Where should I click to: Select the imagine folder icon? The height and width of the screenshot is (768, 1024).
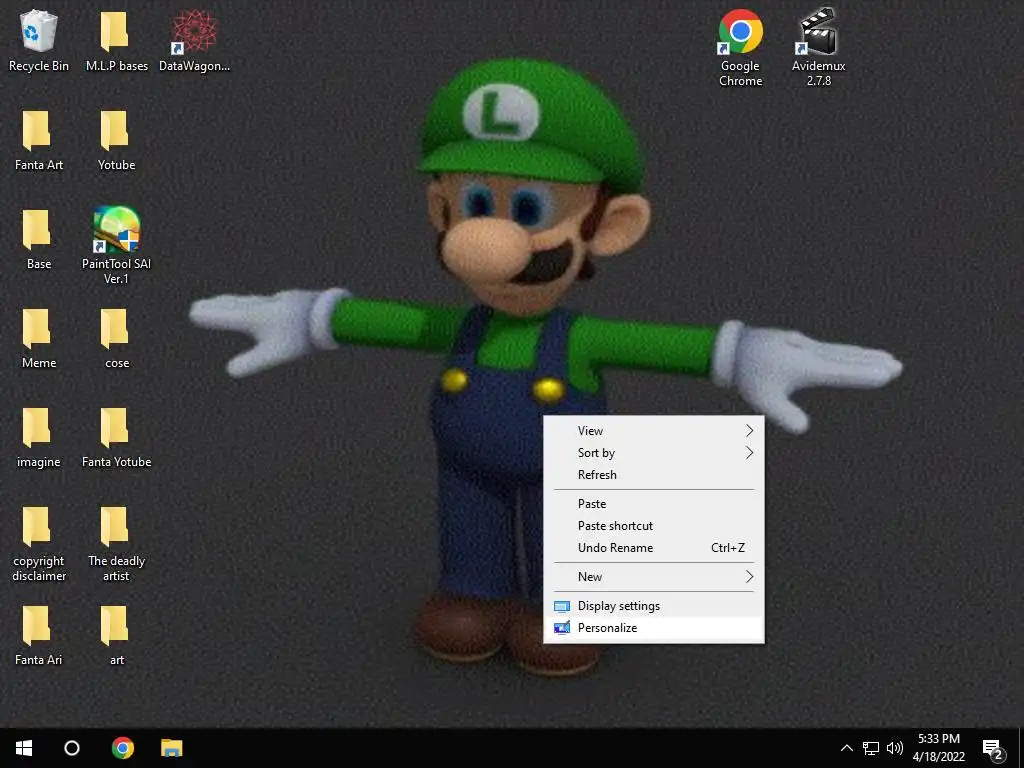tap(39, 438)
